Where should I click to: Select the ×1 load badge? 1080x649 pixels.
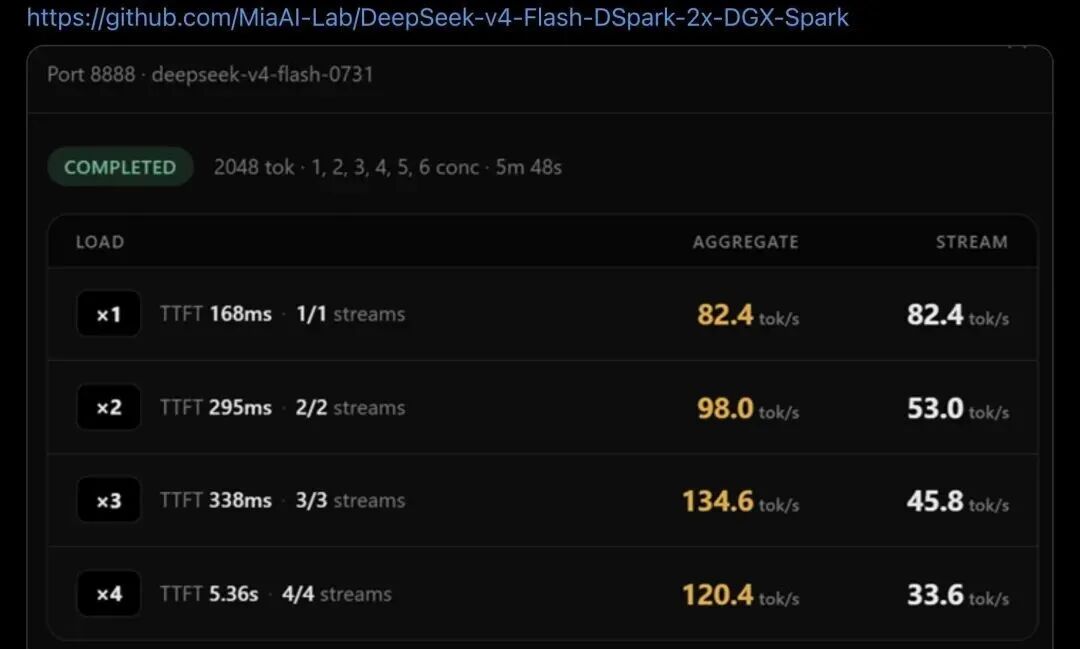(109, 314)
